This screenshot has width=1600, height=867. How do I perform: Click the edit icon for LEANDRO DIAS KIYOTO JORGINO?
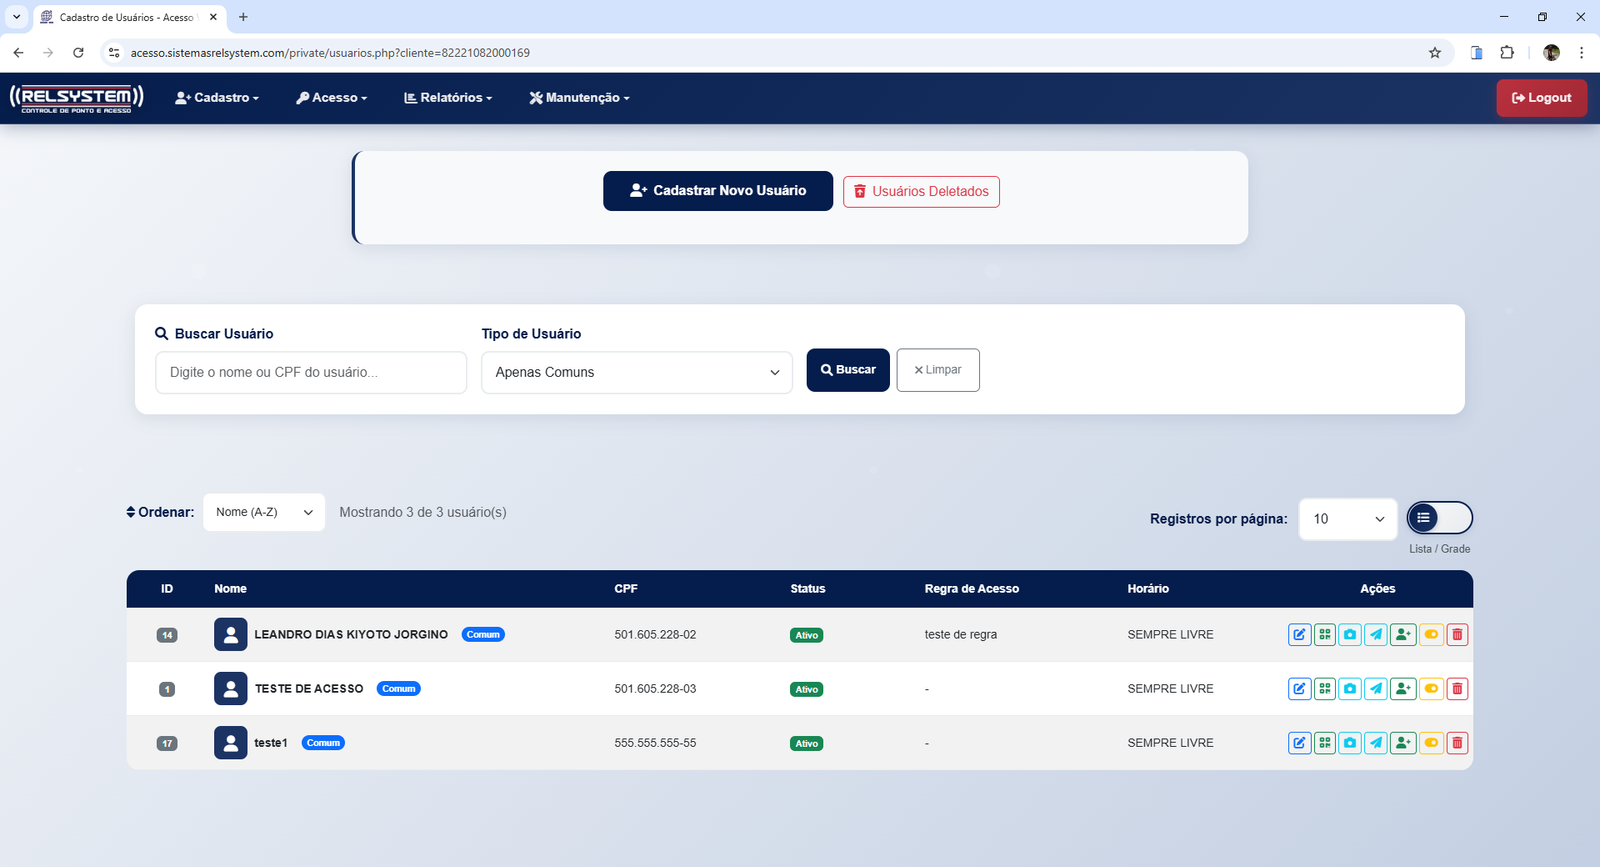1299,635
